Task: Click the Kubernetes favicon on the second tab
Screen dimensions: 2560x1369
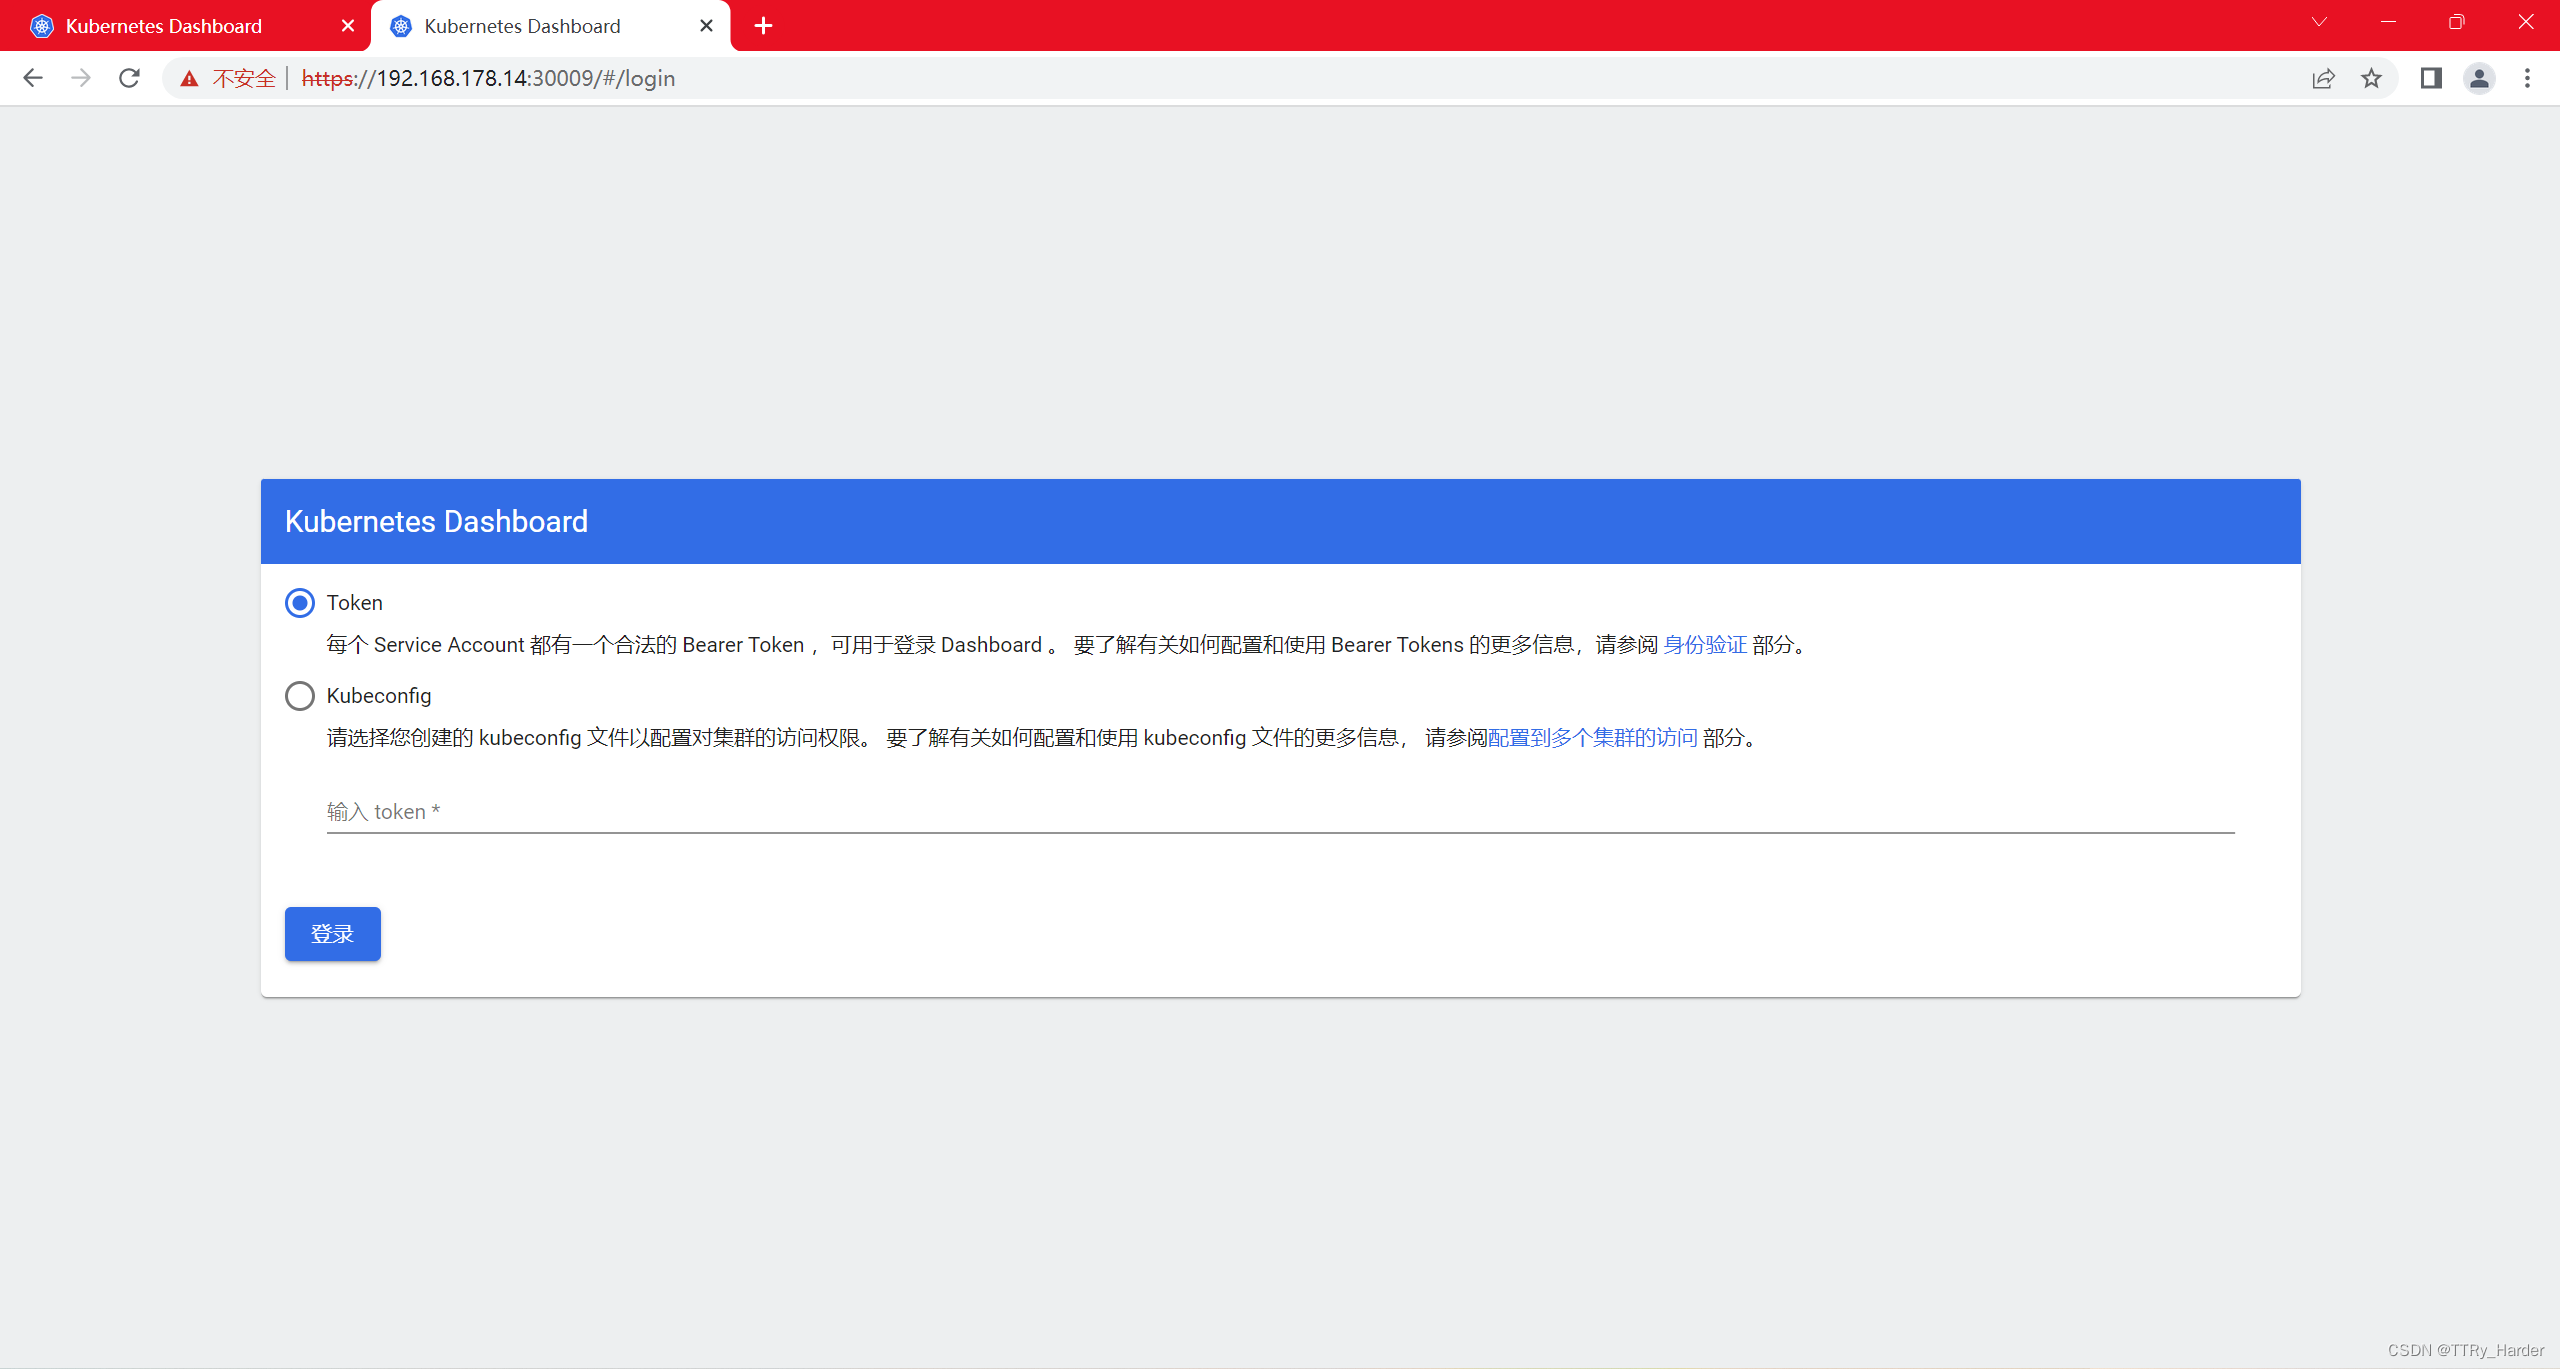Action: [399, 25]
